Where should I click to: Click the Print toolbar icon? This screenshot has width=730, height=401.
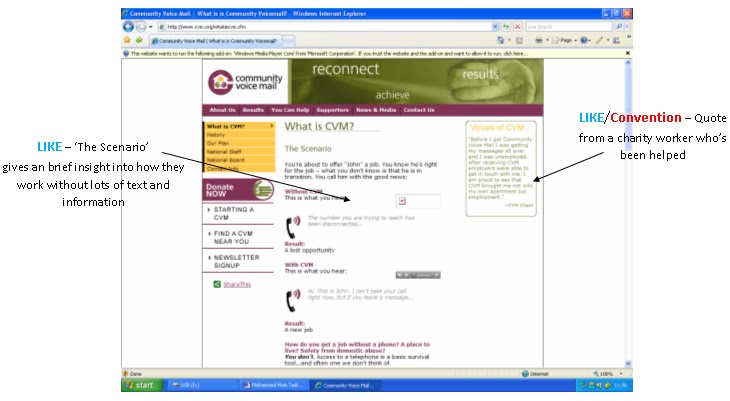[x=538, y=41]
